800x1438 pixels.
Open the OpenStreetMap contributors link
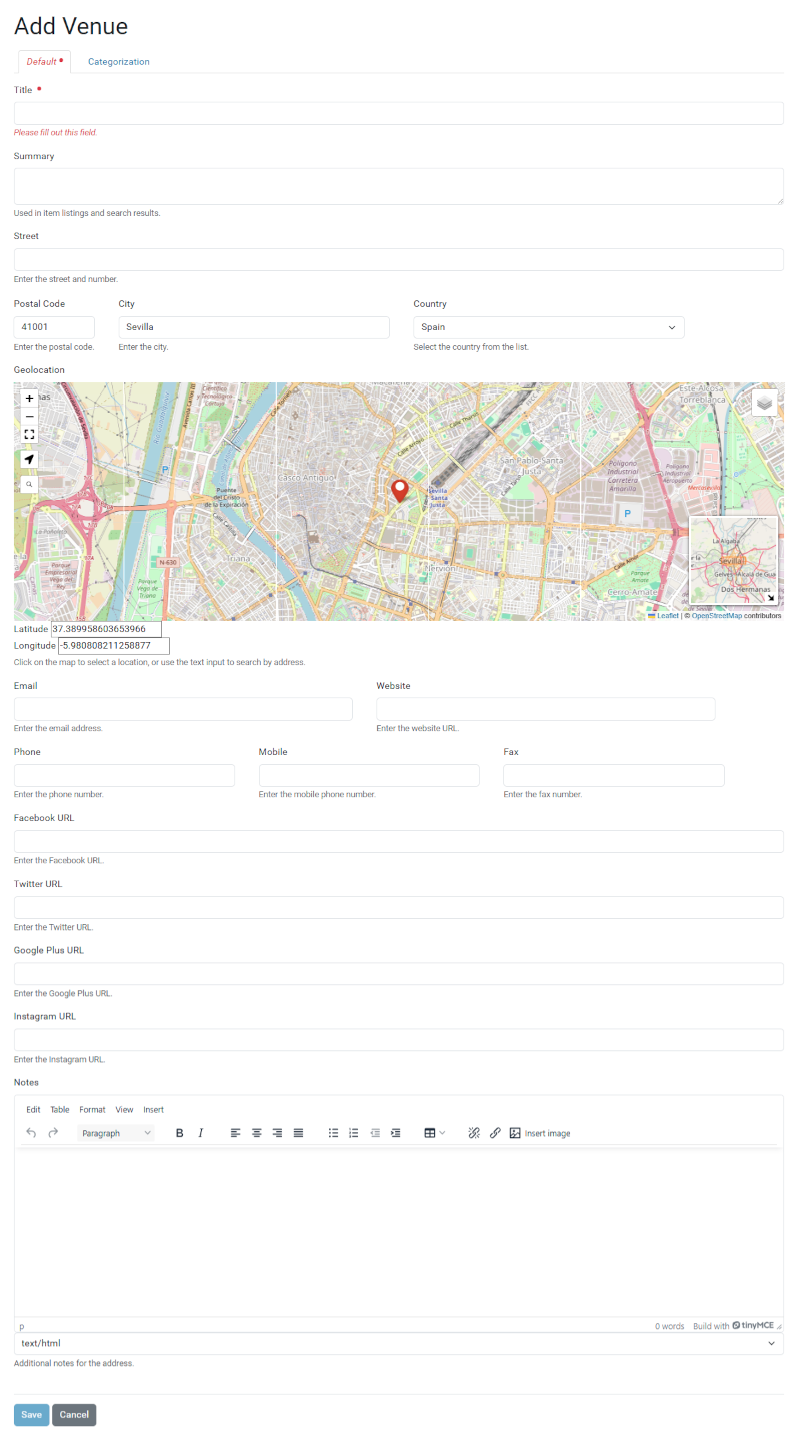coord(716,616)
